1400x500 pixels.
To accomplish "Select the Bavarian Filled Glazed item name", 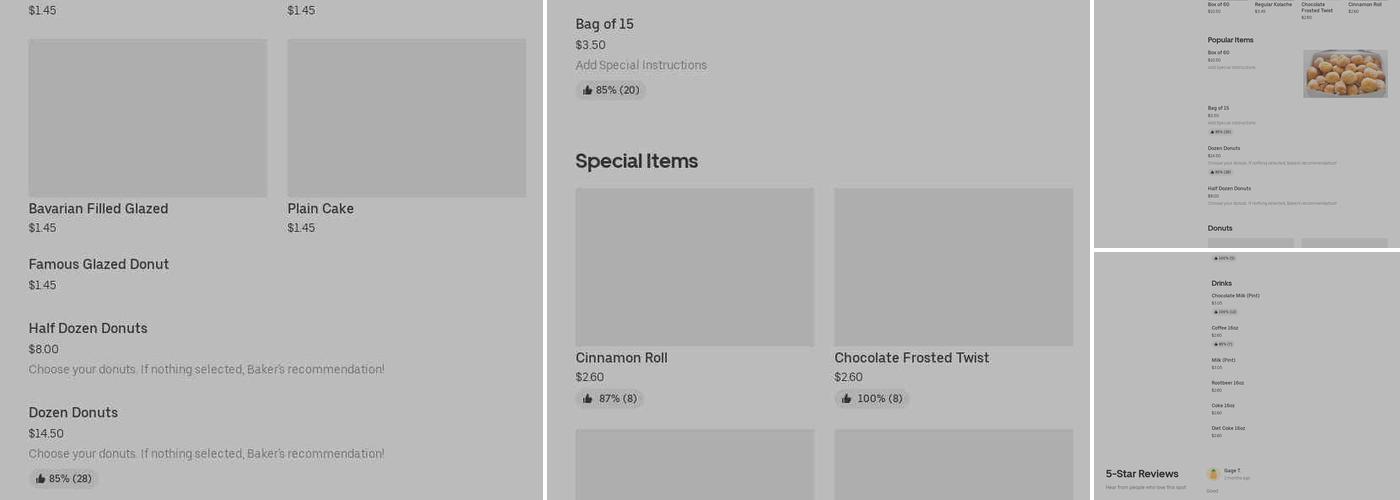I will [x=98, y=209].
